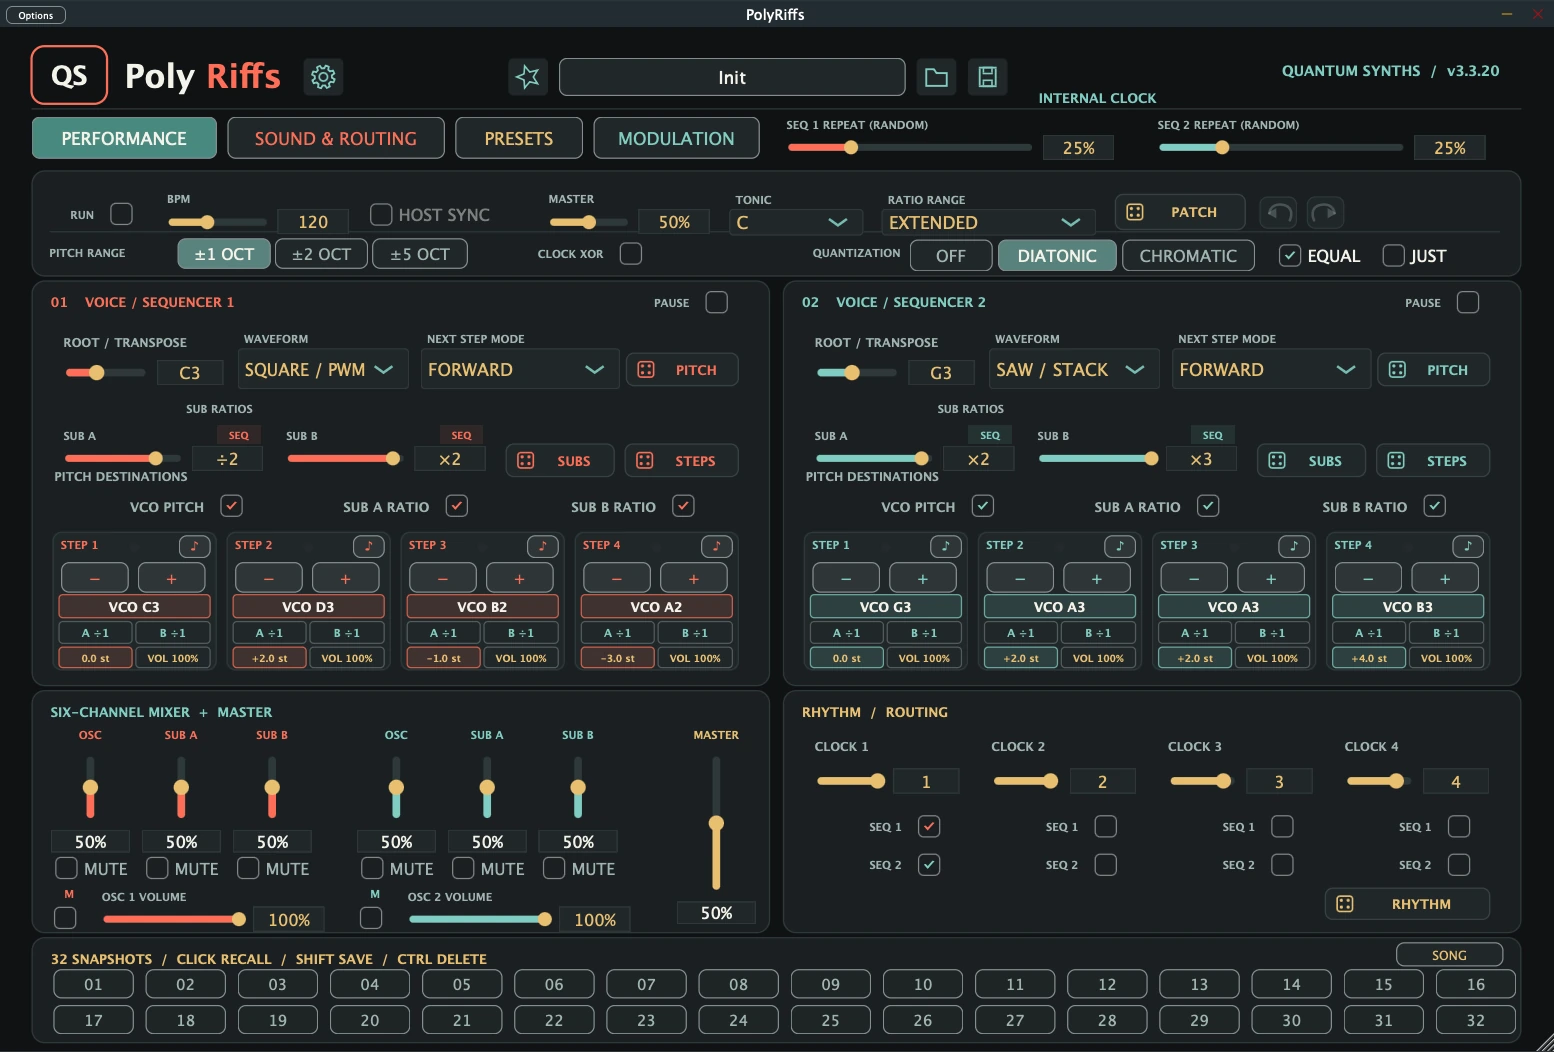
Task: Adjust the MASTER vertical mixer fader
Action: pyautogui.click(x=716, y=823)
